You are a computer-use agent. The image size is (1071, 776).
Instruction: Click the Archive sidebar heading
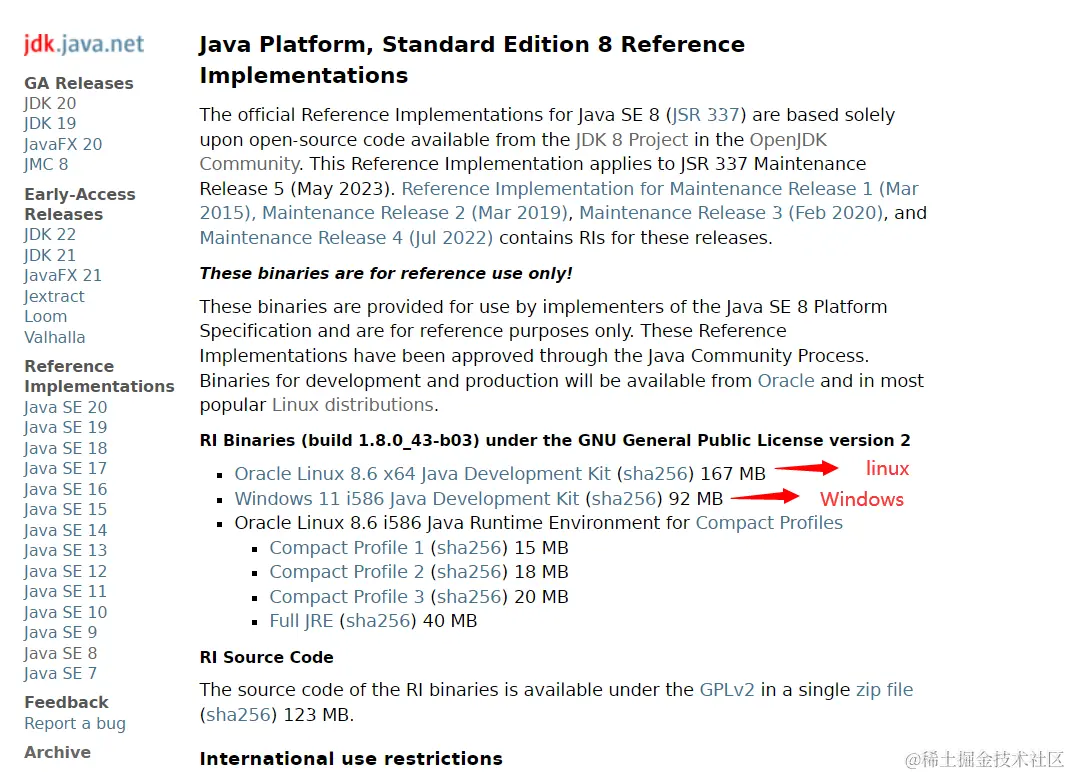(x=57, y=752)
